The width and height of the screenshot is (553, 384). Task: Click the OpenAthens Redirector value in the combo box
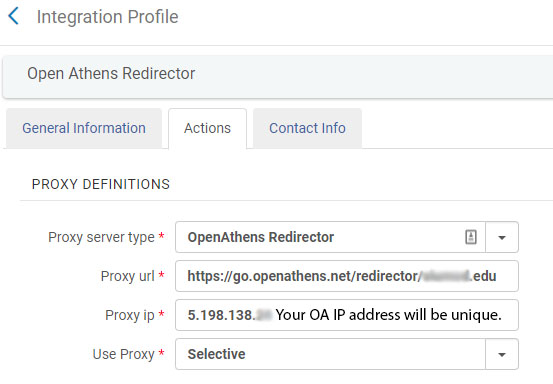pos(261,237)
